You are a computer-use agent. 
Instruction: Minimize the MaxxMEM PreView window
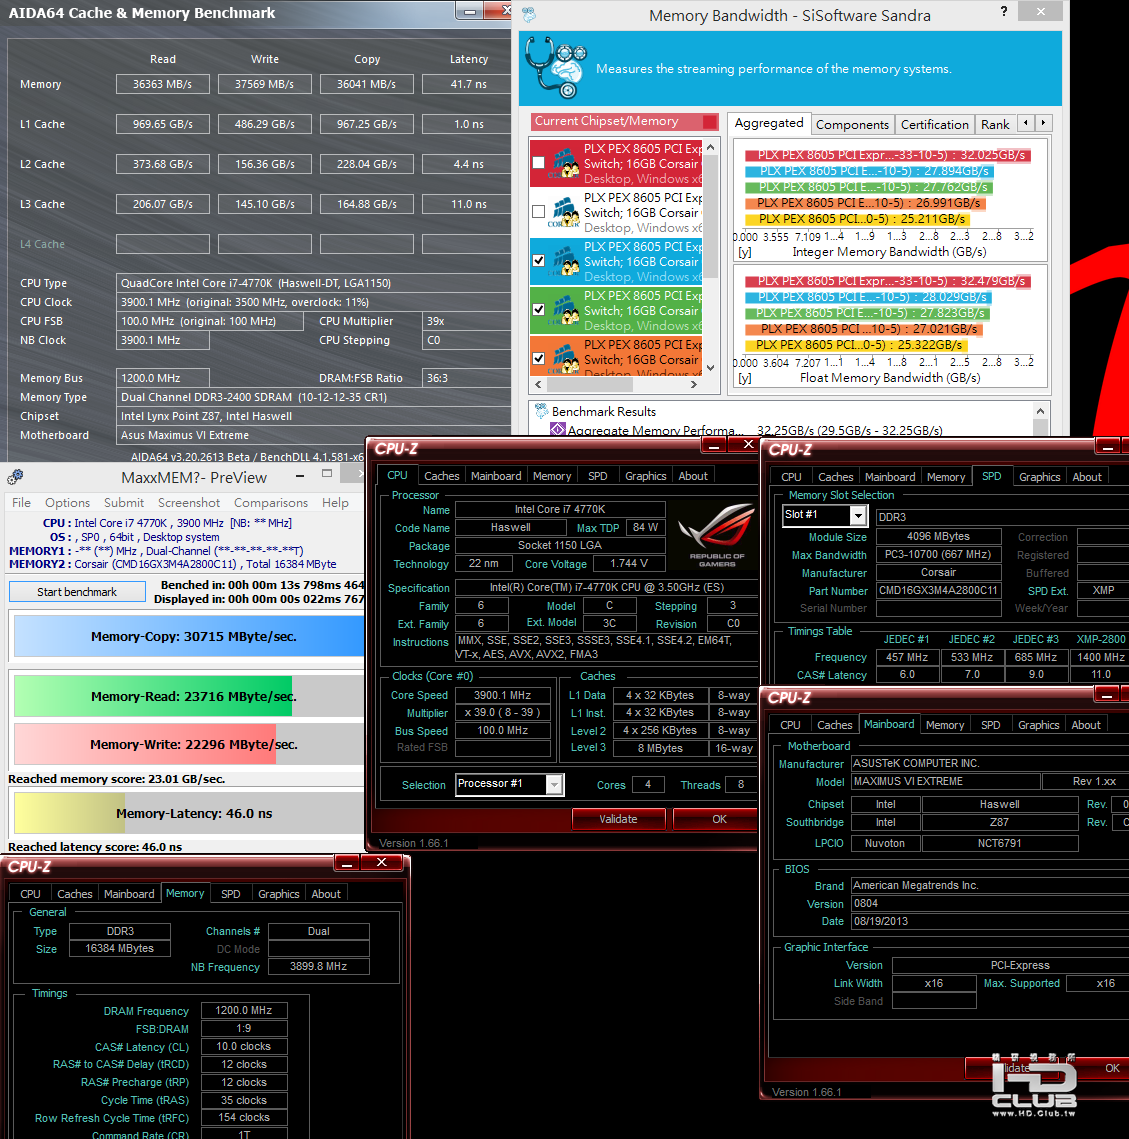tap(299, 476)
